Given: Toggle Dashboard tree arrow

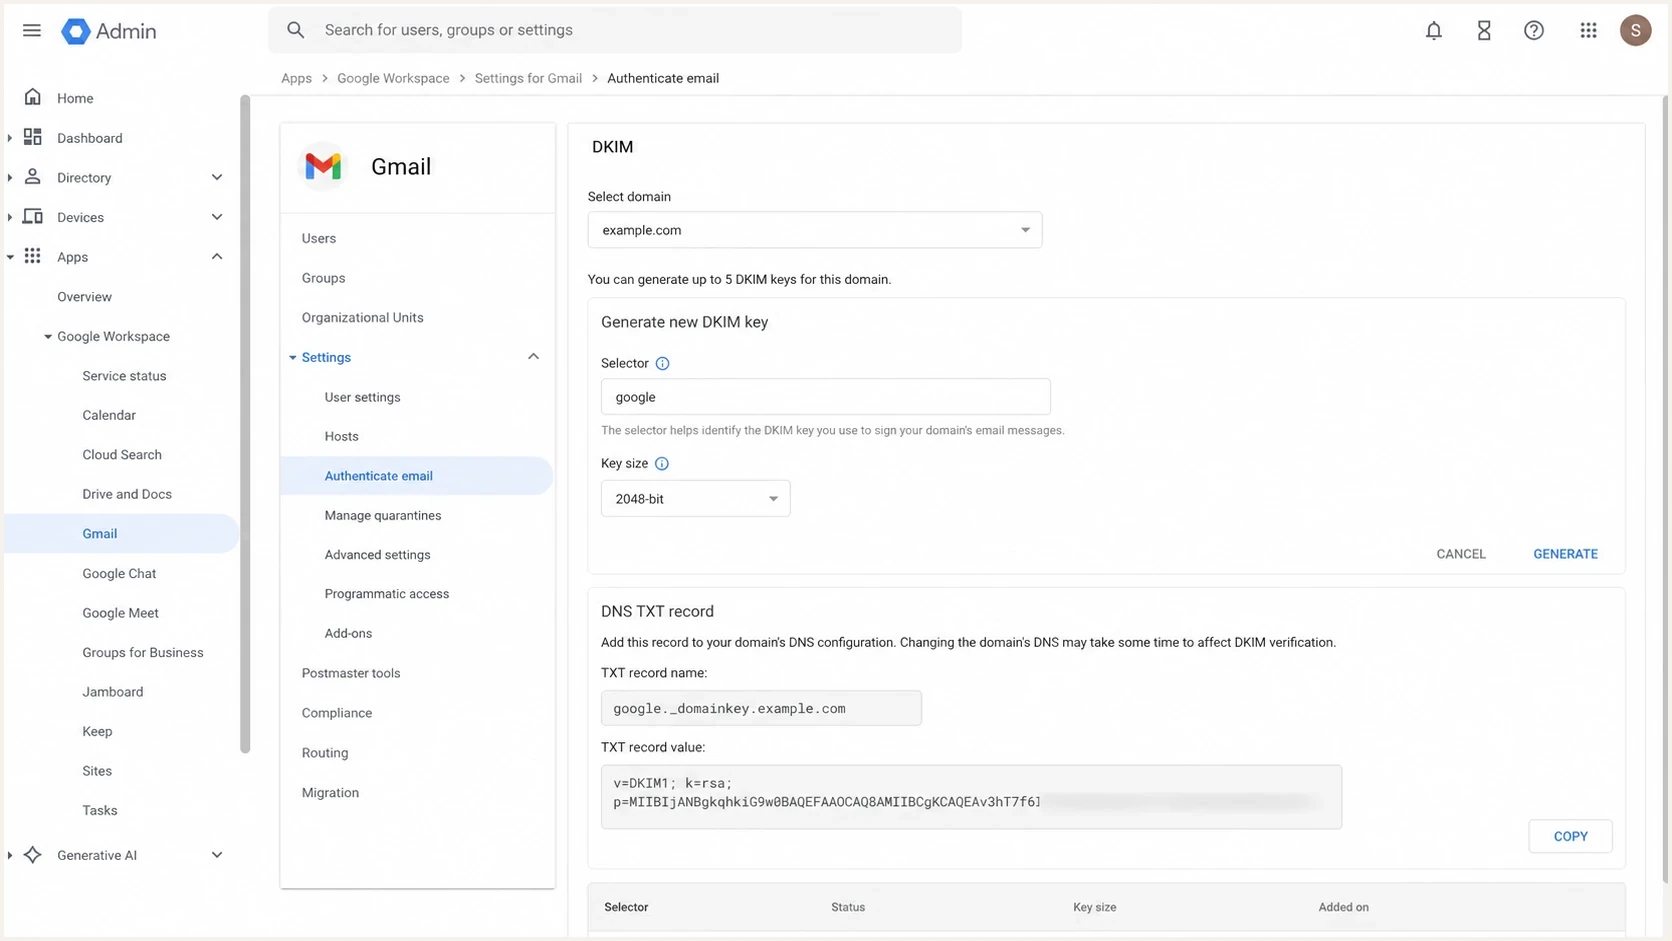Looking at the screenshot, I should [x=10, y=138].
